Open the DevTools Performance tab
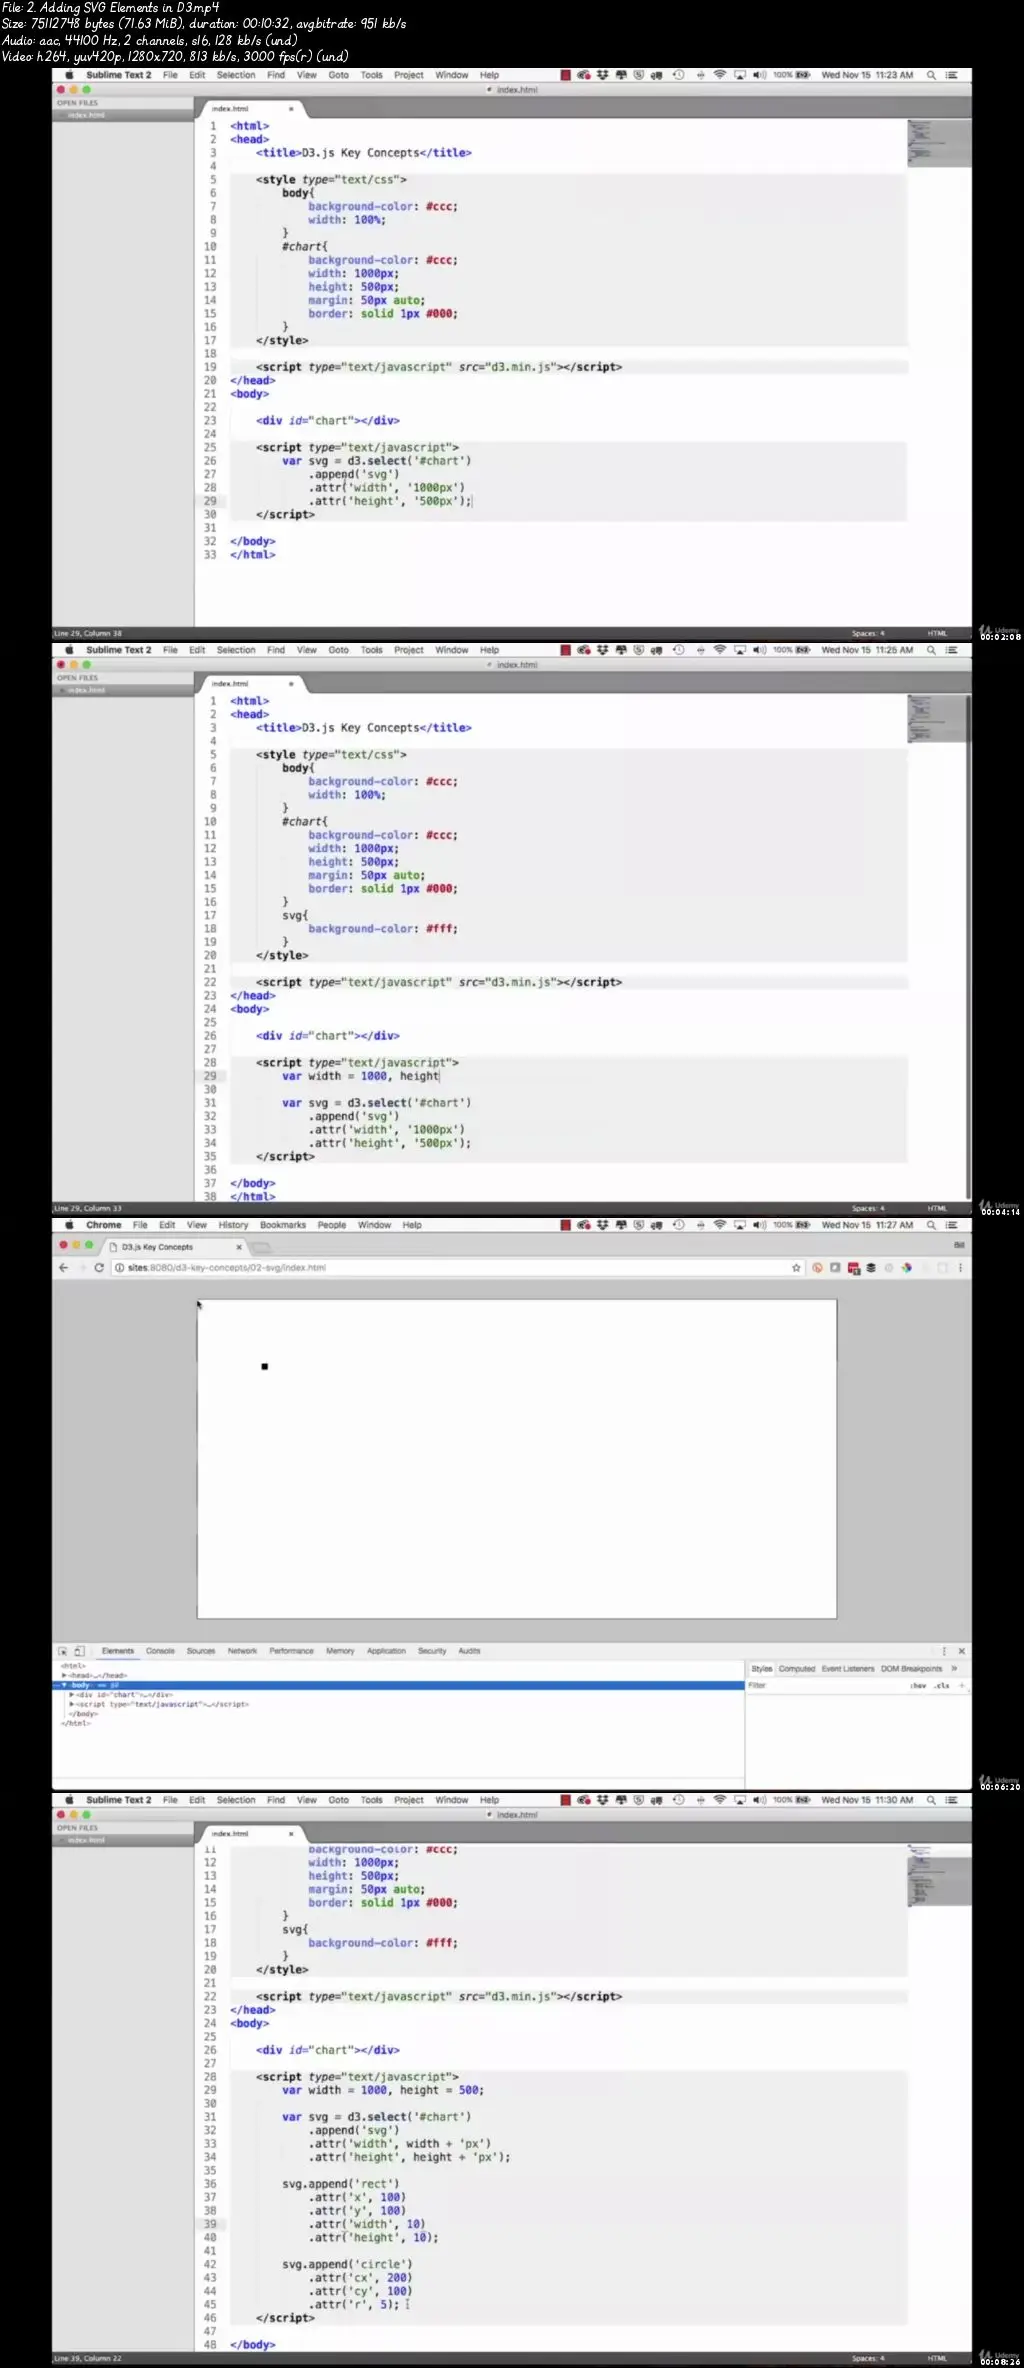This screenshot has height=2368, width=1024. tap(291, 1651)
